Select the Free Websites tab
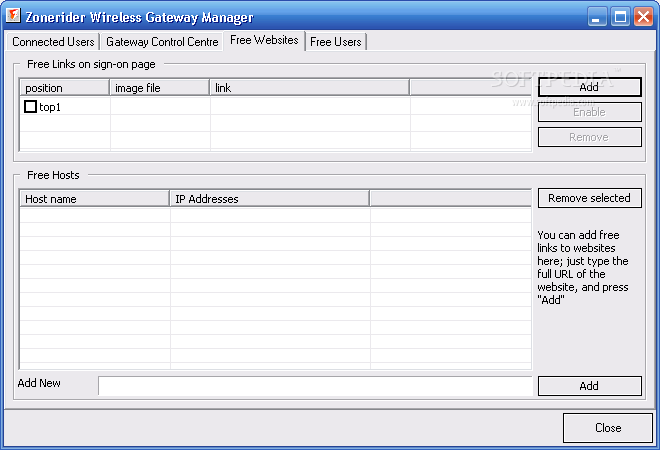This screenshot has width=660, height=450. click(264, 40)
